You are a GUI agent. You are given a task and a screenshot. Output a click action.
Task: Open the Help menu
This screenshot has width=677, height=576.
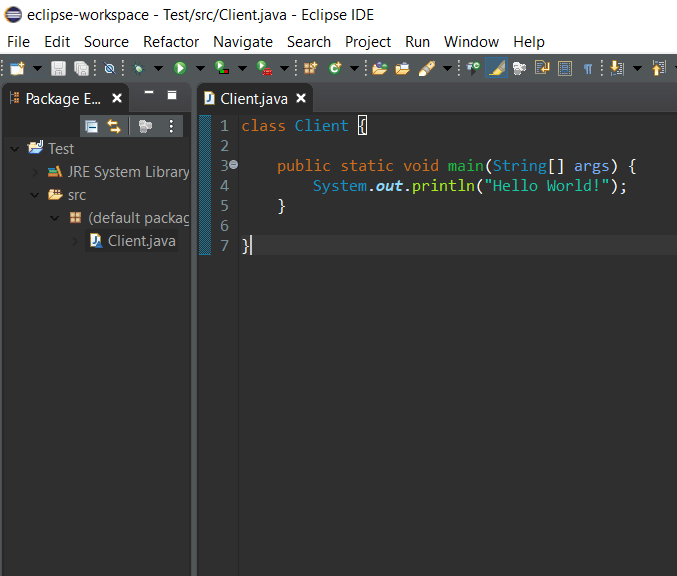tap(529, 42)
